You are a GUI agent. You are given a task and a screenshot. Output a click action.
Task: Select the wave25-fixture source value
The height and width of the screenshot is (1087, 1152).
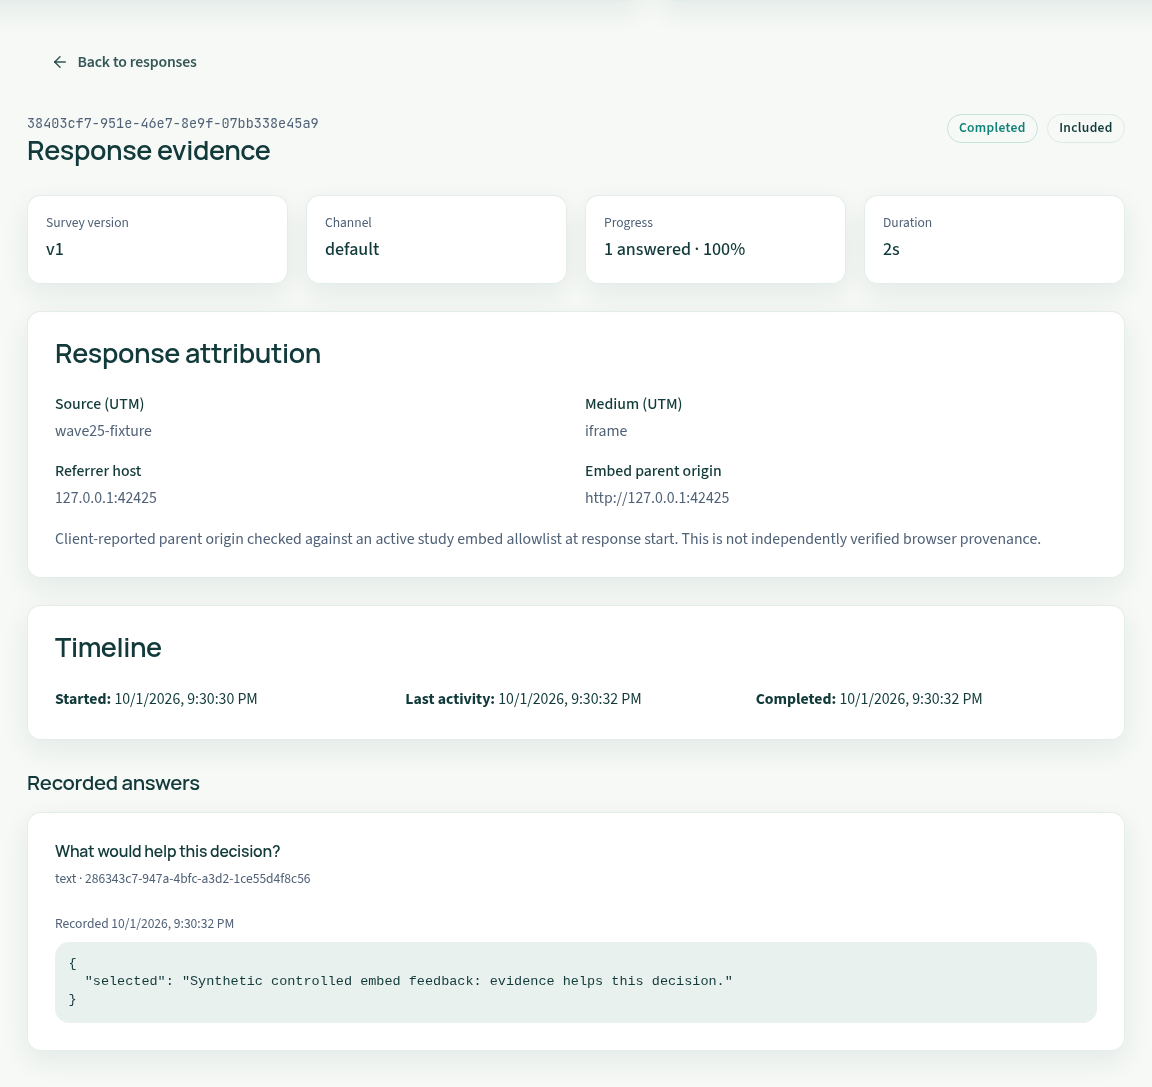(x=104, y=431)
